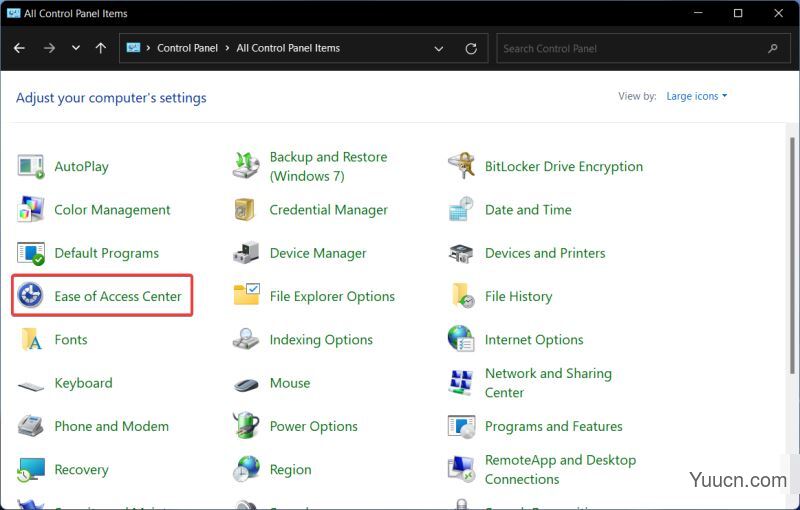
Task: Open the View by Large icons dropdown
Action: tap(696, 96)
